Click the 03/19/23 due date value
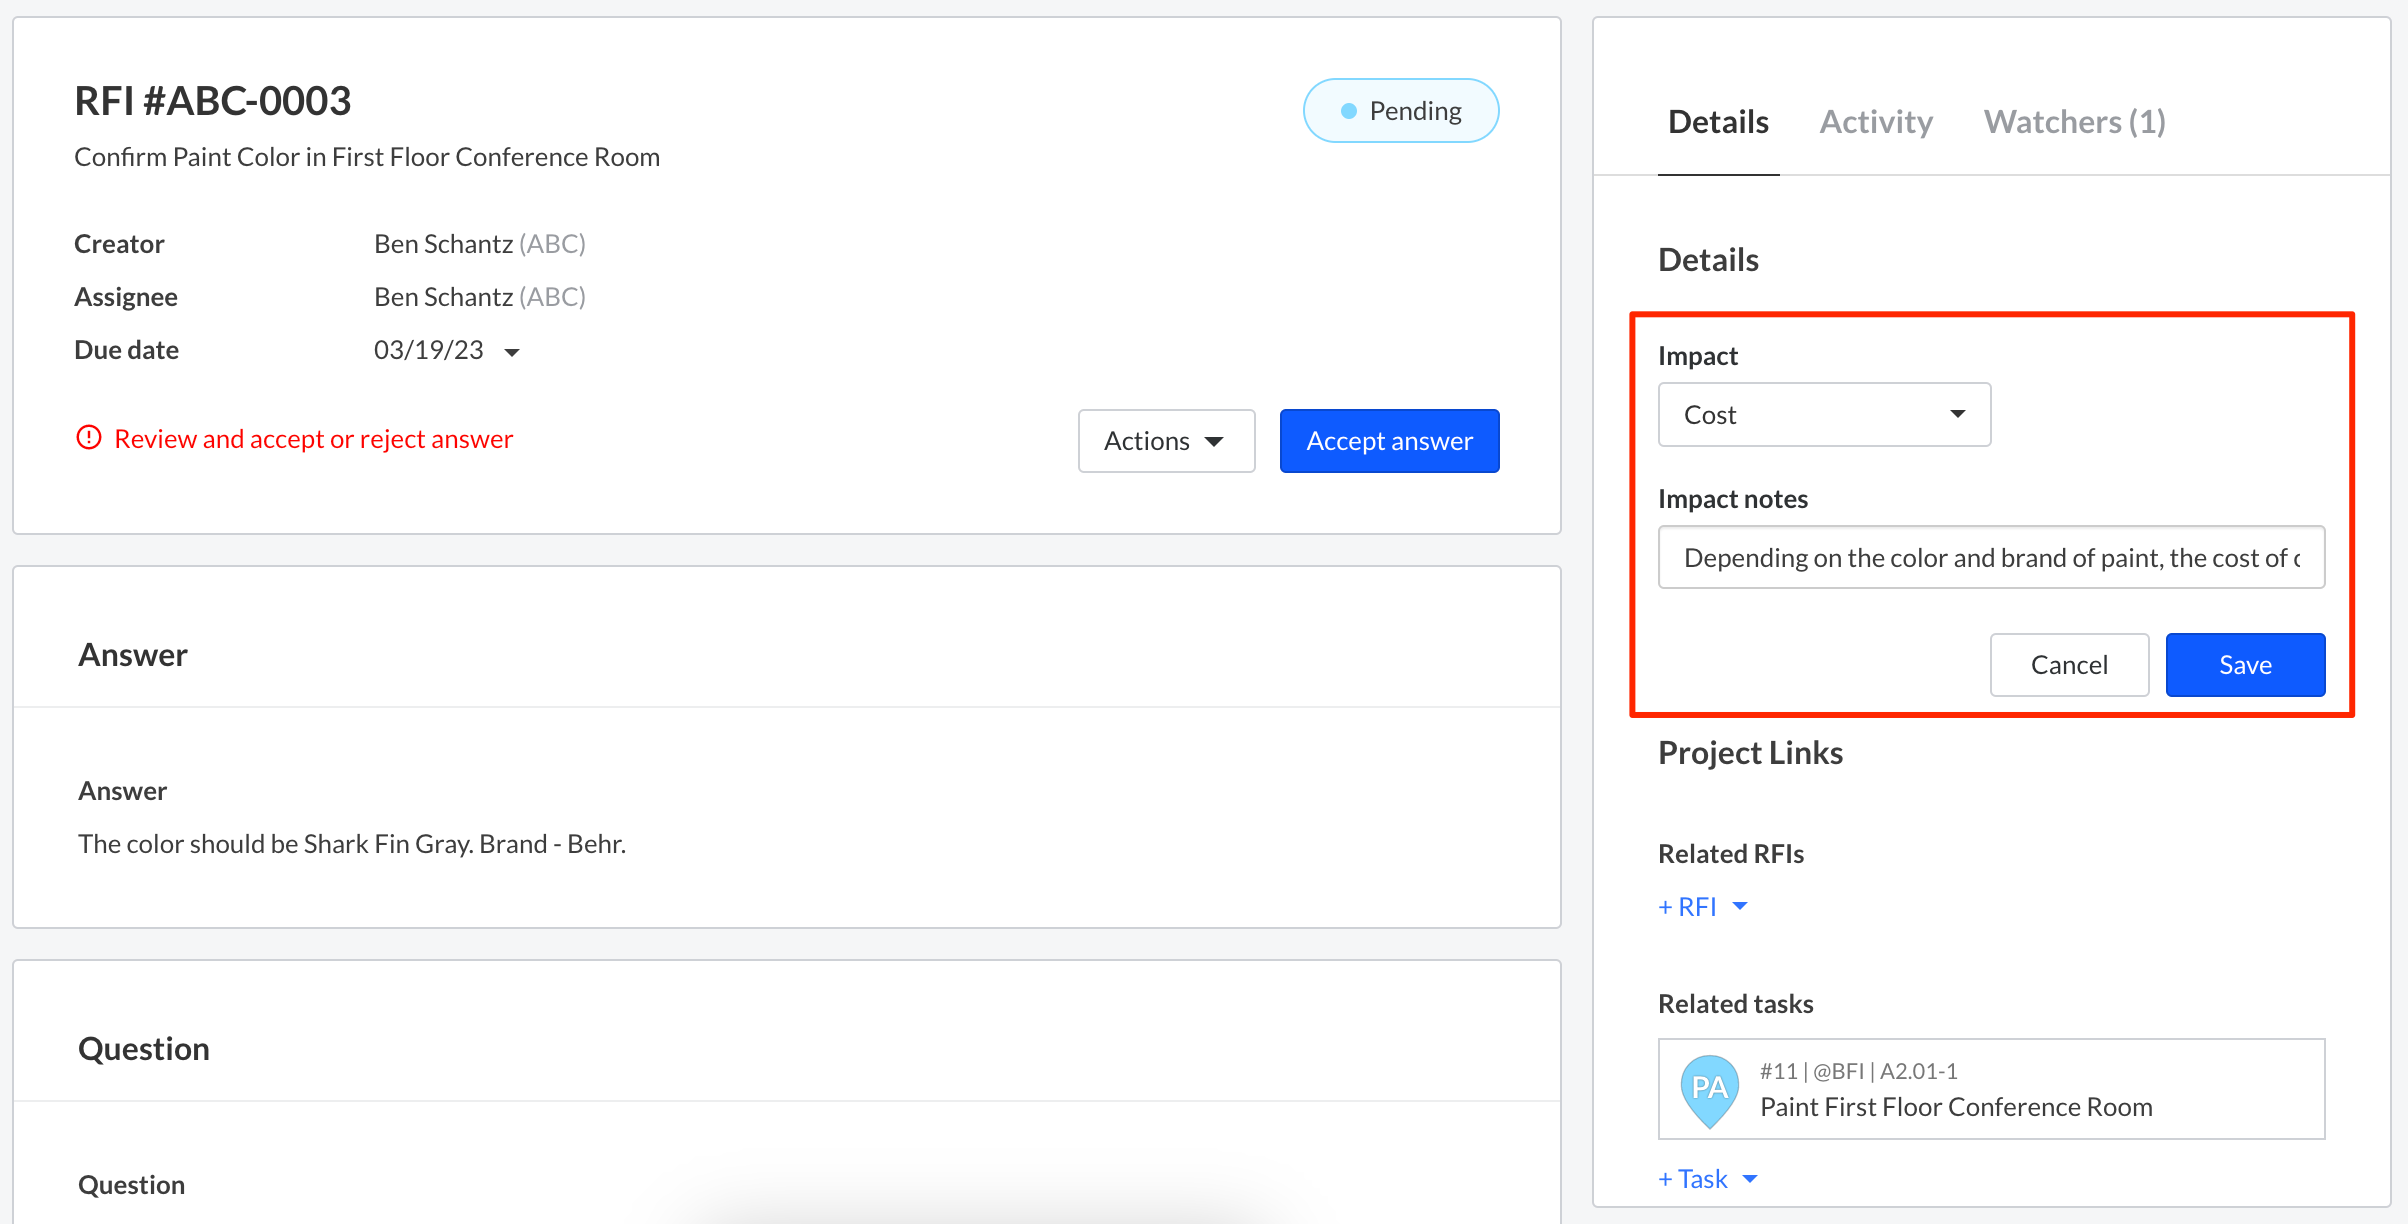Image resolution: width=2408 pixels, height=1224 pixels. pyautogui.click(x=428, y=351)
